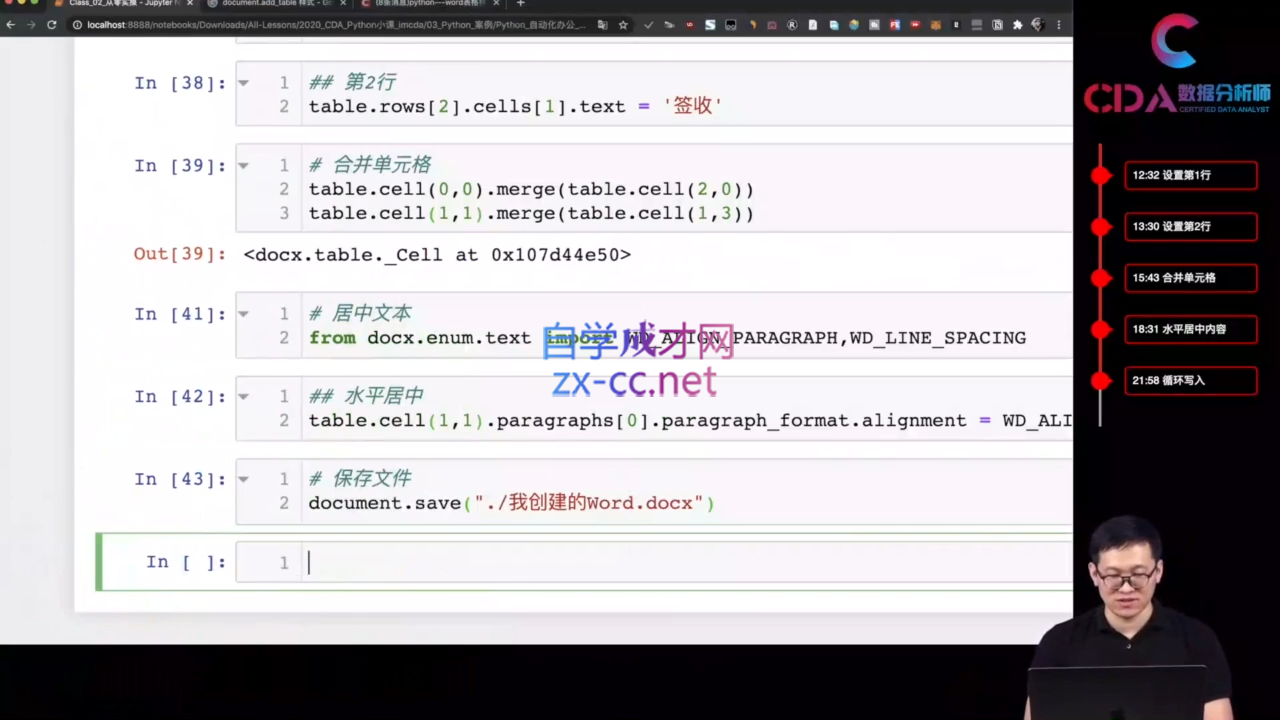Reload the Jupyter notebook page
1280x720 pixels.
(x=51, y=25)
